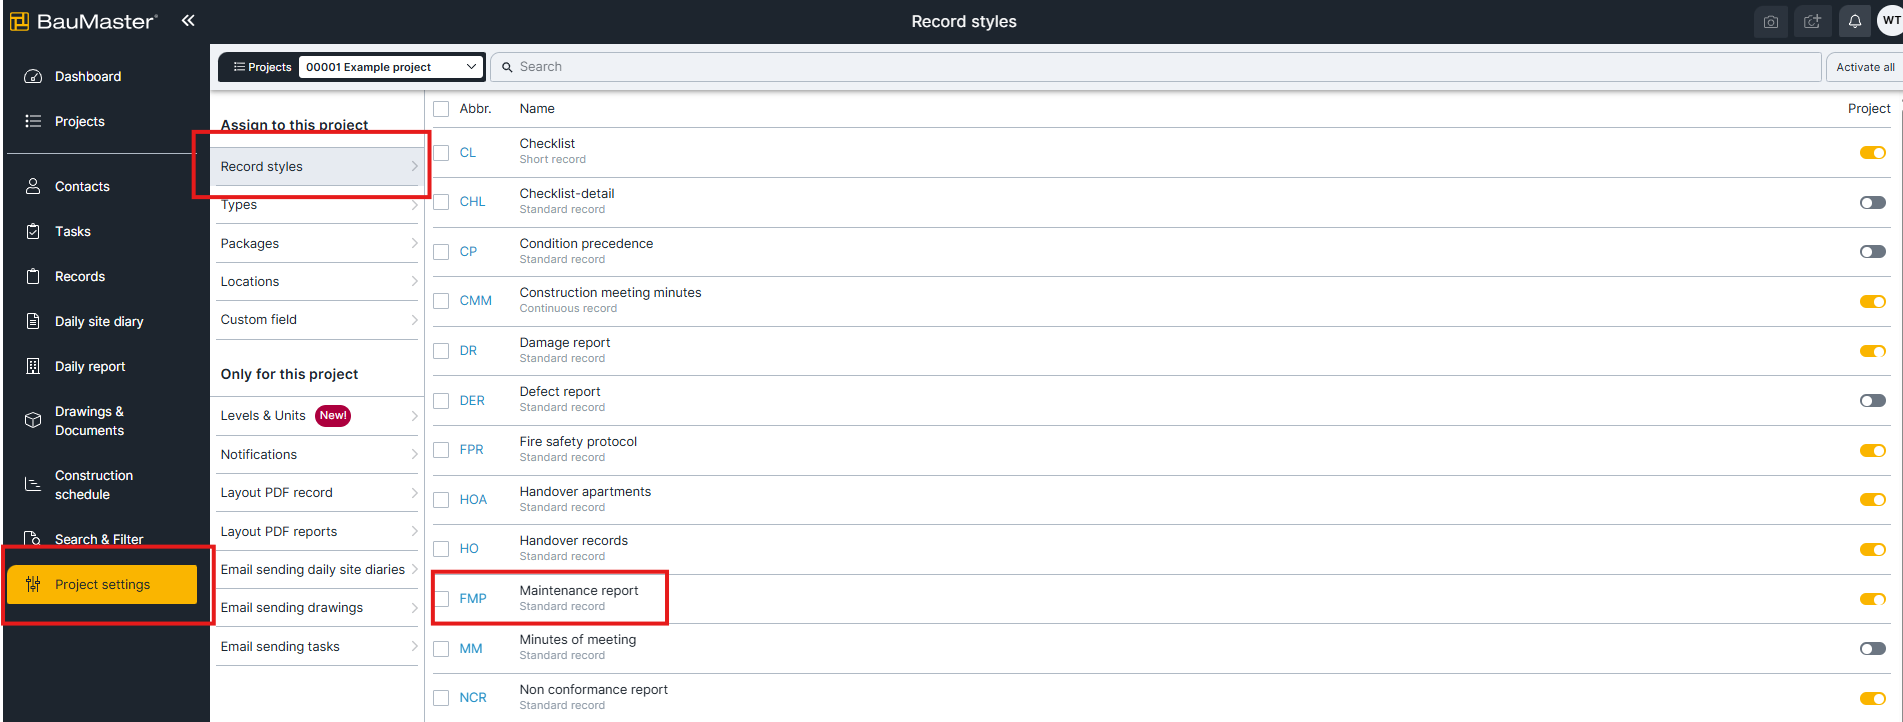Open Email sending drawings settings
Screen dimensions: 1903x722
[x=317, y=608]
